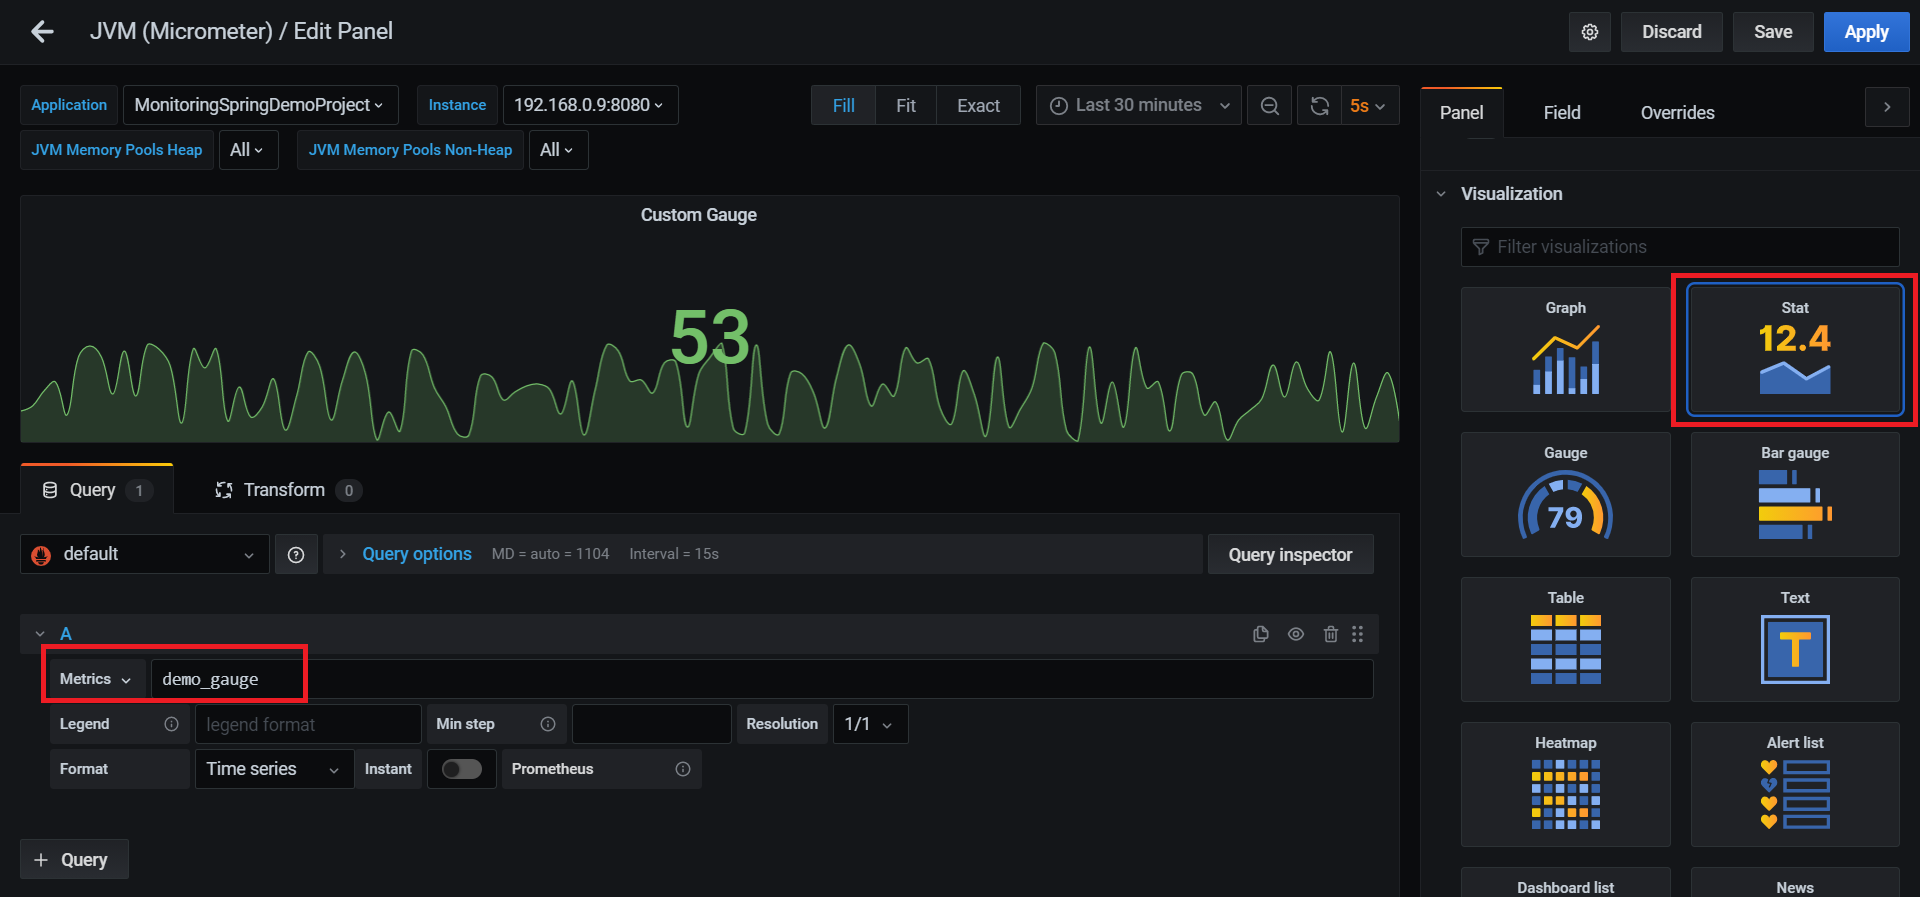Select the Table visualization
The width and height of the screenshot is (1920, 897).
point(1566,640)
